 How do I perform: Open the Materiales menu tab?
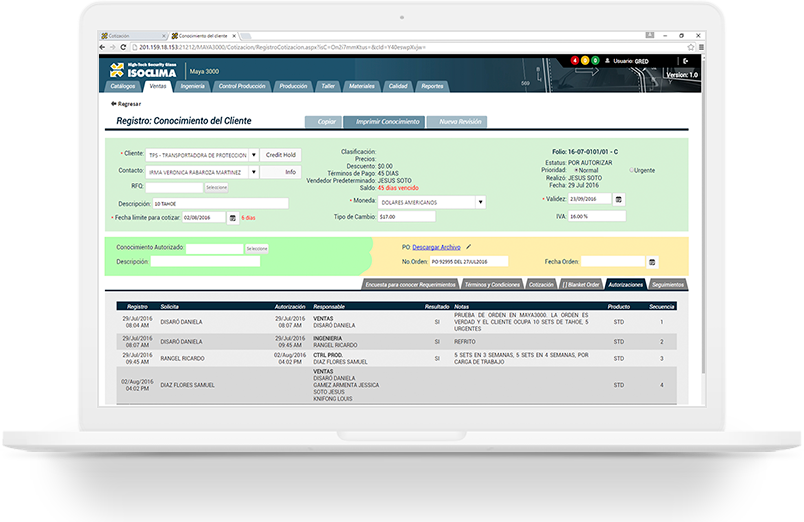(x=362, y=86)
